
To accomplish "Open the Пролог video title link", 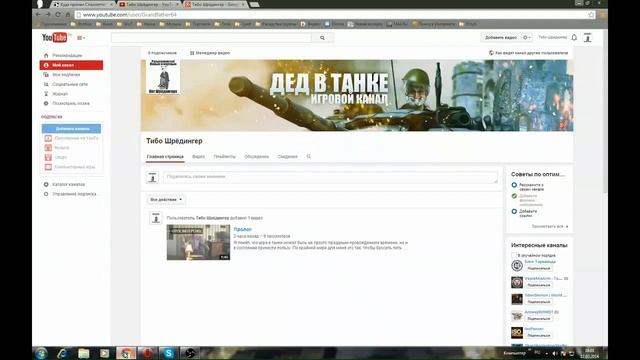I will 242,229.
